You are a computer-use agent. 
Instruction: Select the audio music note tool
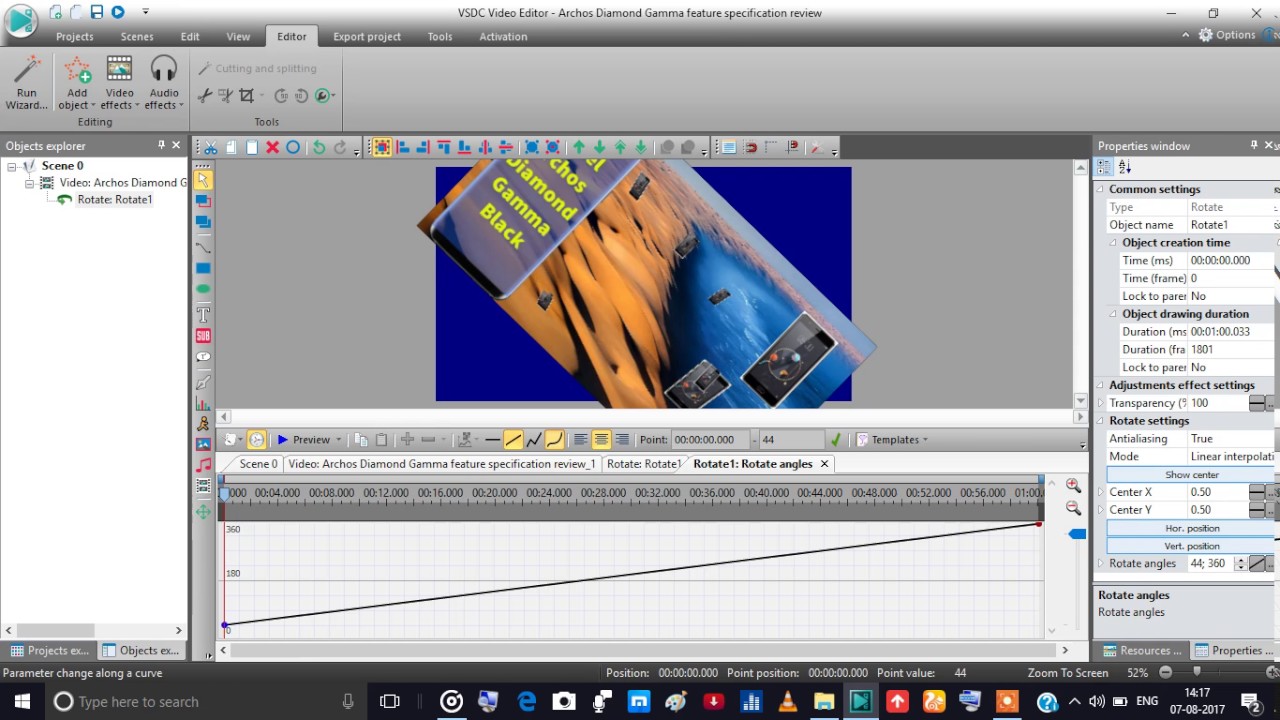(x=203, y=465)
